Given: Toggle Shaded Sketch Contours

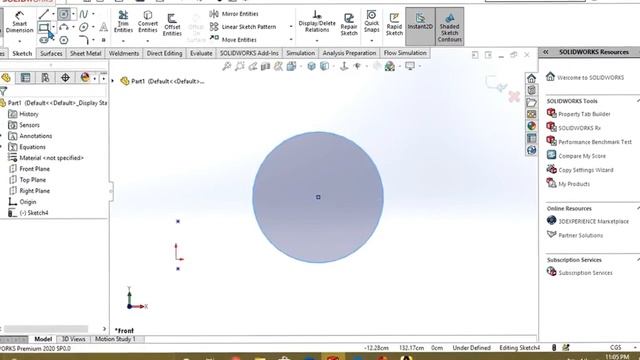Looking at the screenshot, I should (x=449, y=26).
